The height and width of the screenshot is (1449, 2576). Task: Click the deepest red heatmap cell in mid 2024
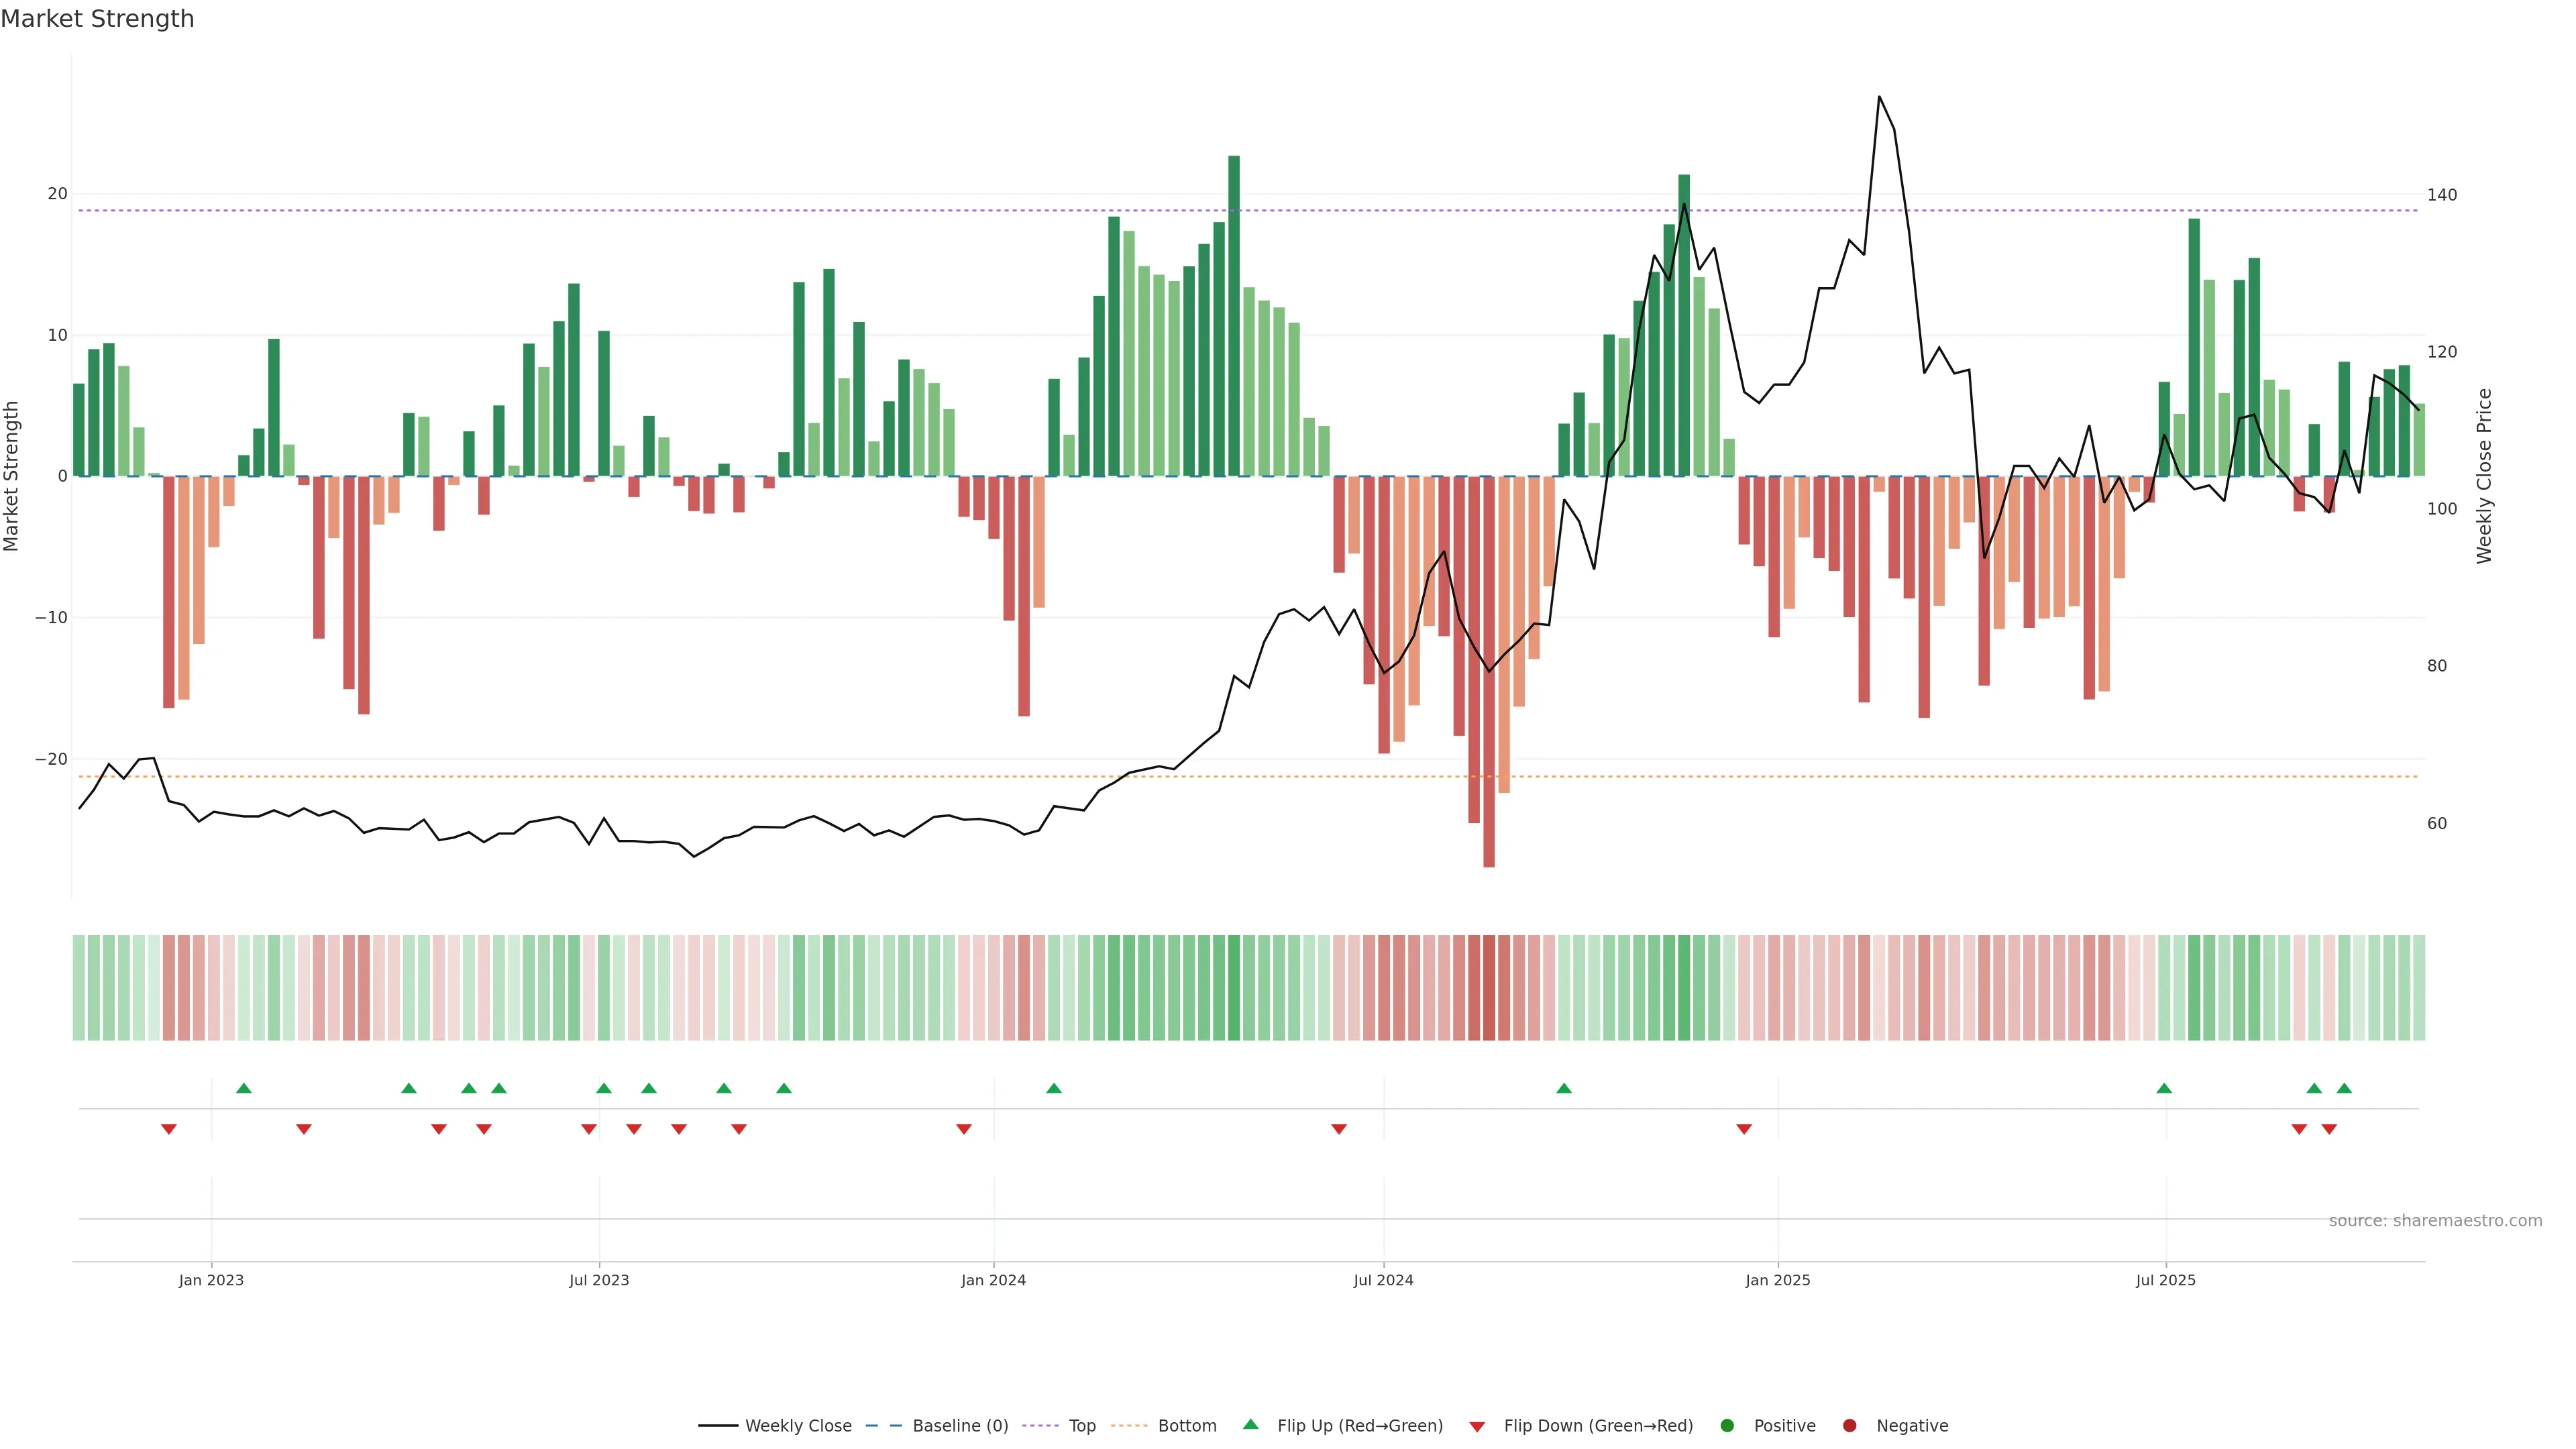1489,987
